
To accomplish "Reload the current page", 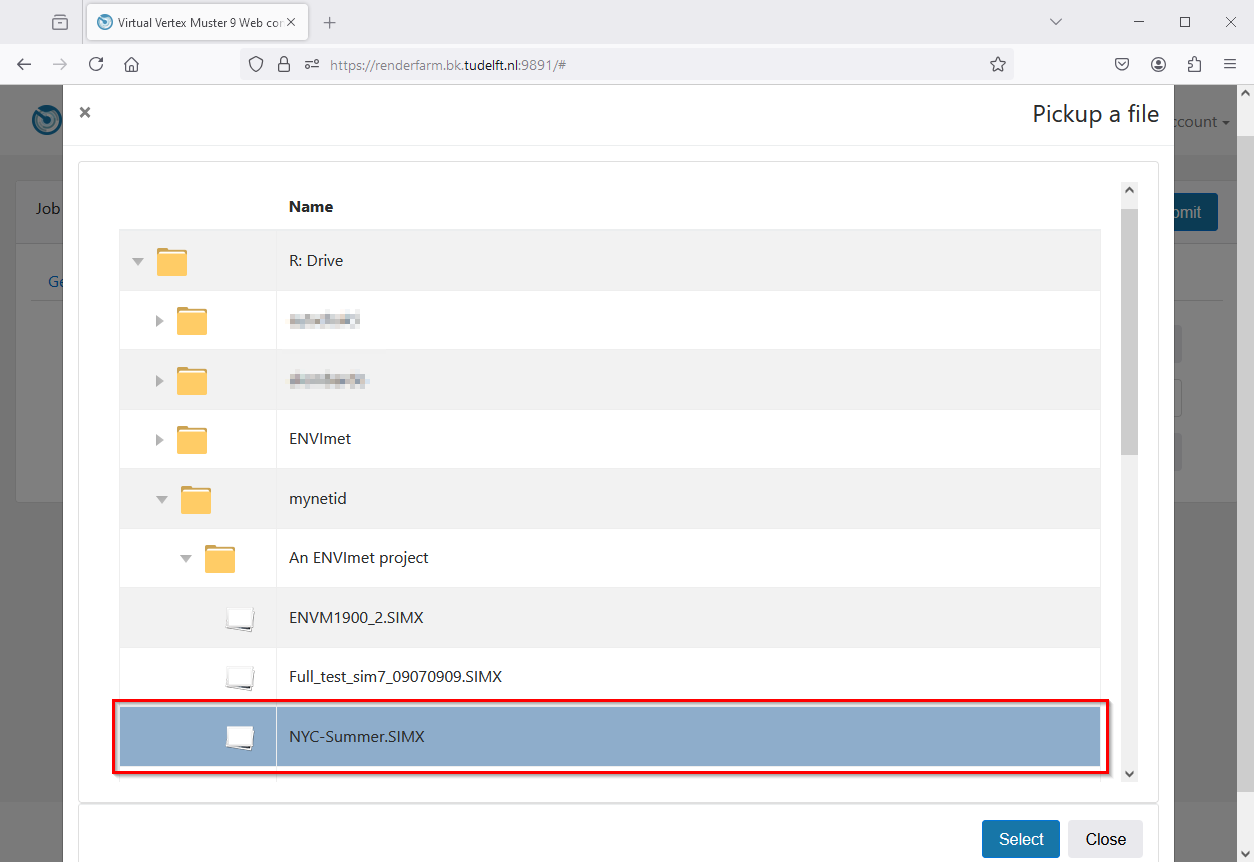I will click(96, 63).
